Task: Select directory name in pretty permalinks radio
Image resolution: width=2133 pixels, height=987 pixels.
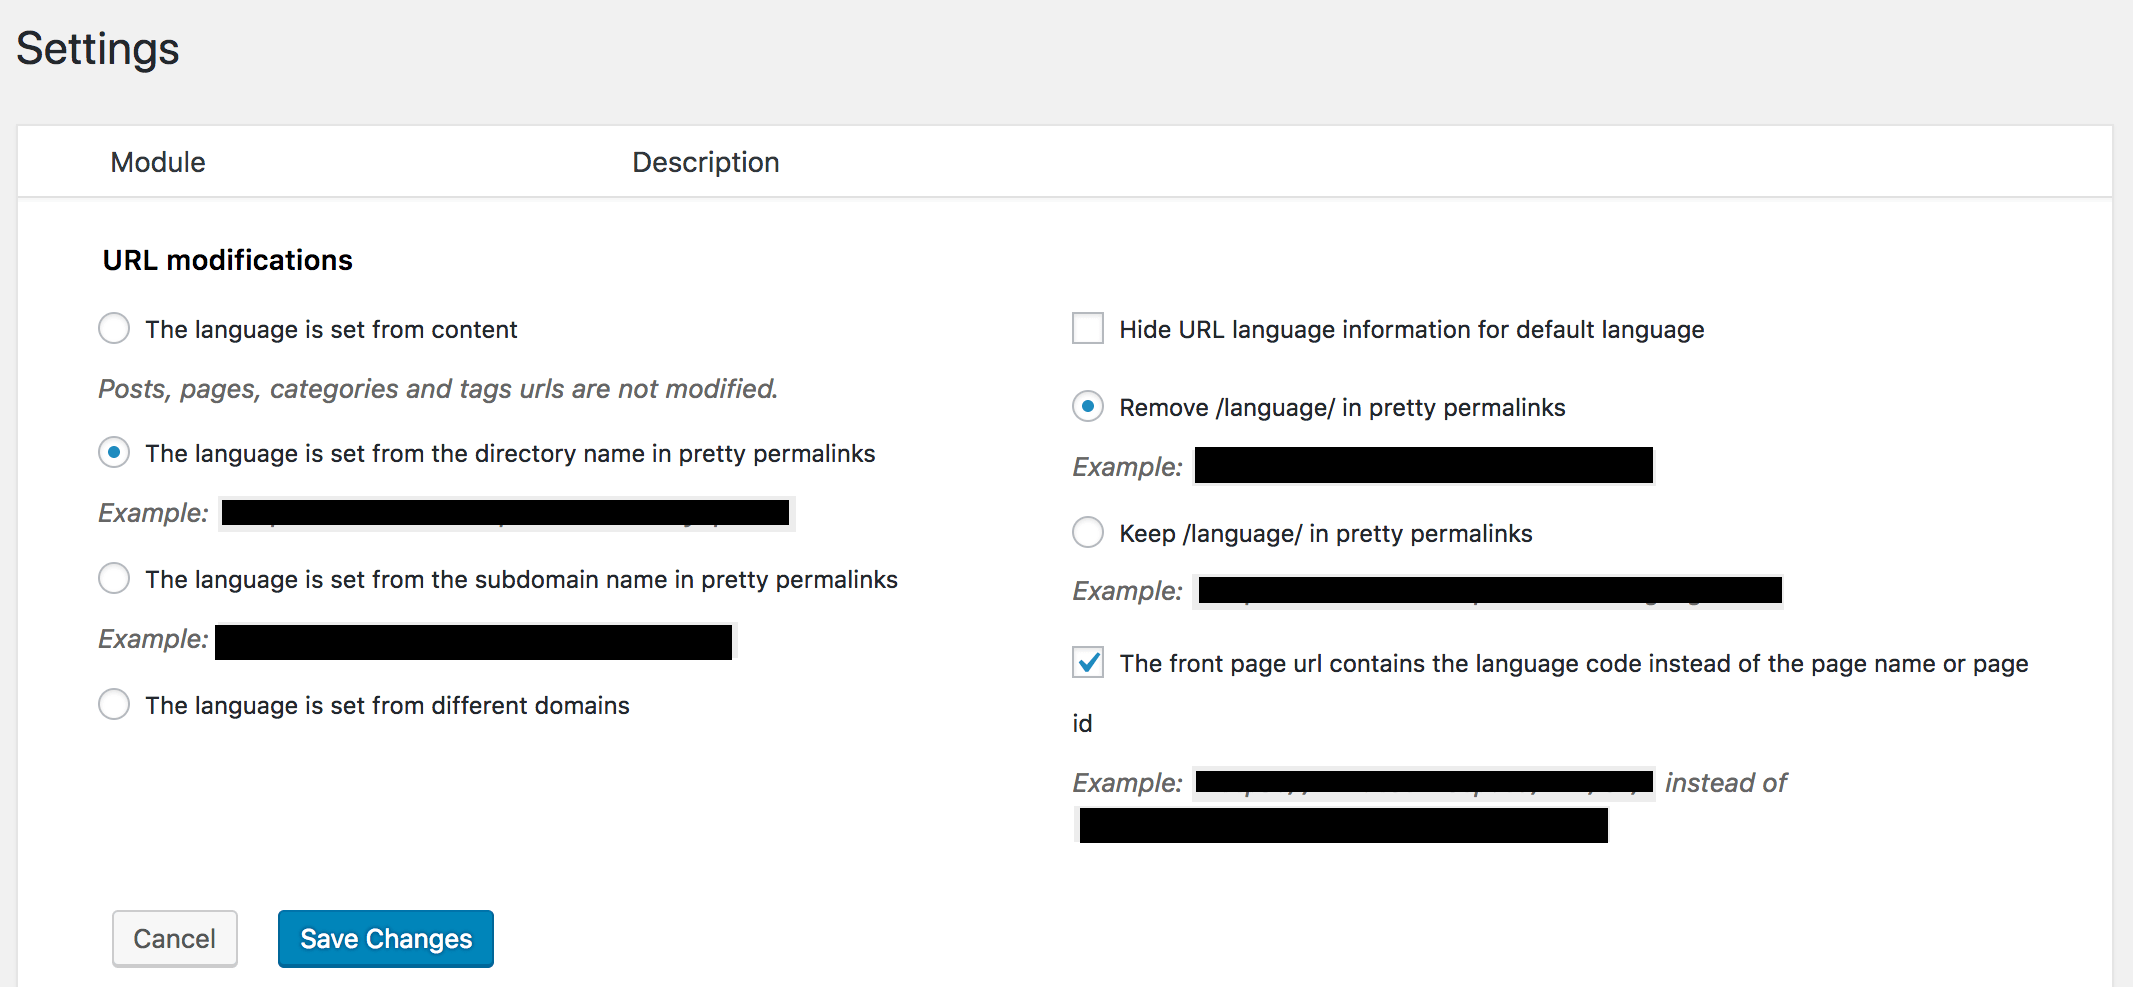Action: (114, 452)
